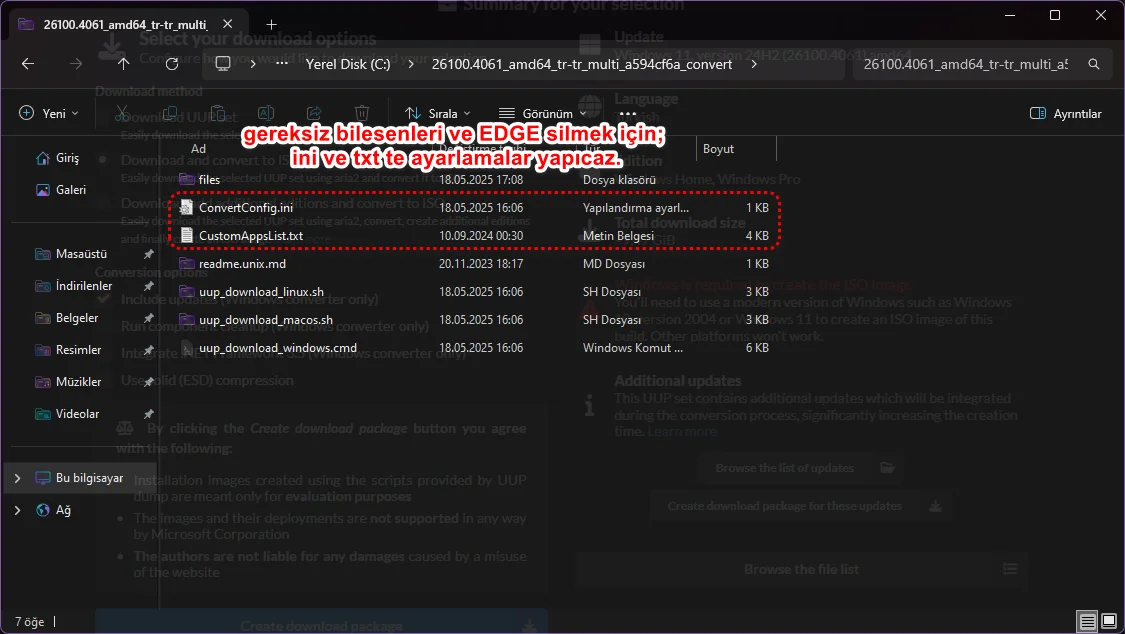Open Galeri in sidebar
The image size is (1125, 634).
pos(61,189)
